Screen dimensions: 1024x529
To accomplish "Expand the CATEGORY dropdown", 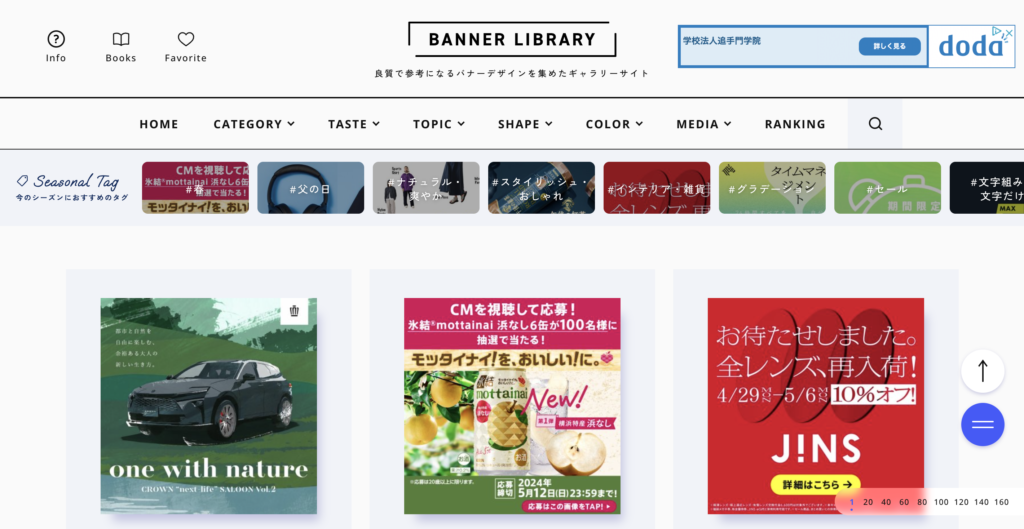I will click(254, 124).
